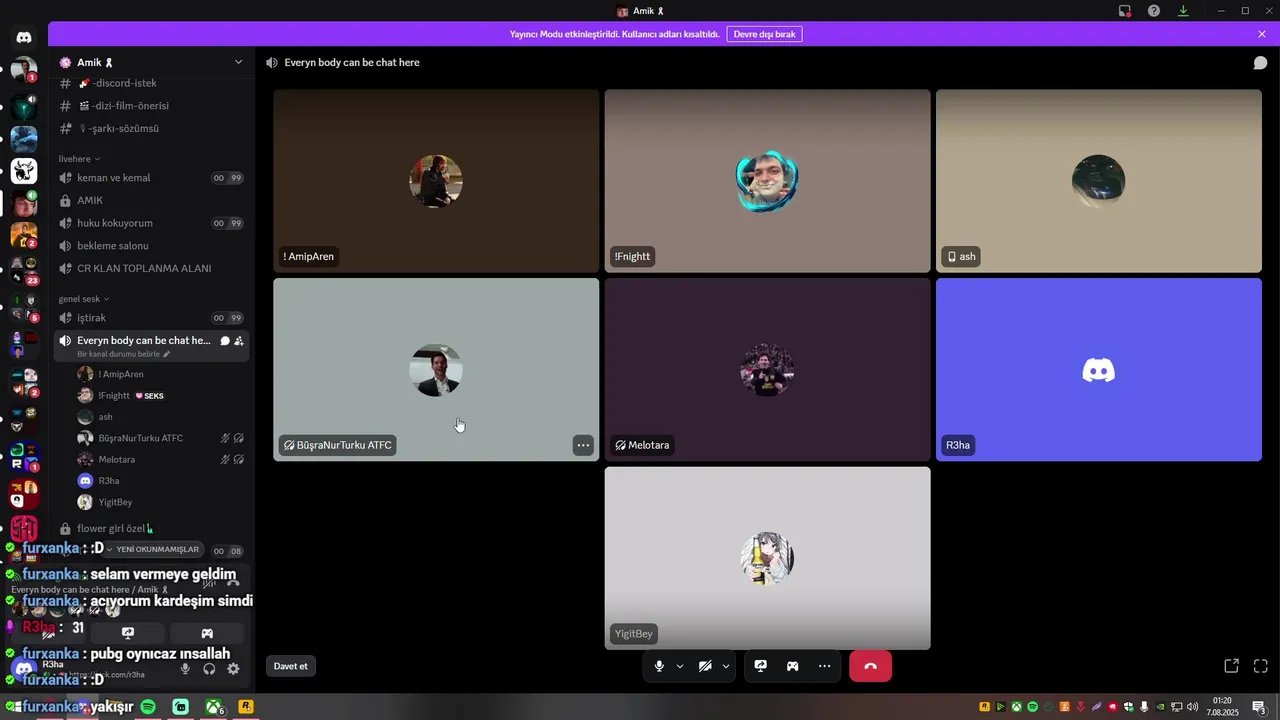
Task: Select R3ha in voice member list
Action: pyautogui.click(x=160, y=481)
